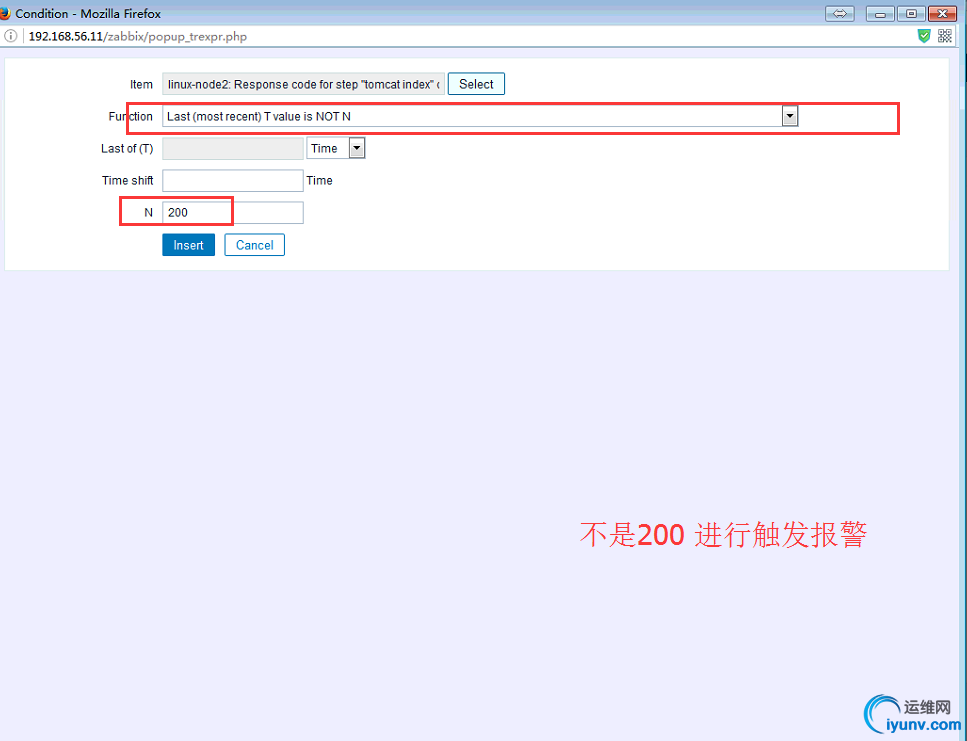
Task: Click the Time text beside Time shift field
Action: pyautogui.click(x=319, y=181)
